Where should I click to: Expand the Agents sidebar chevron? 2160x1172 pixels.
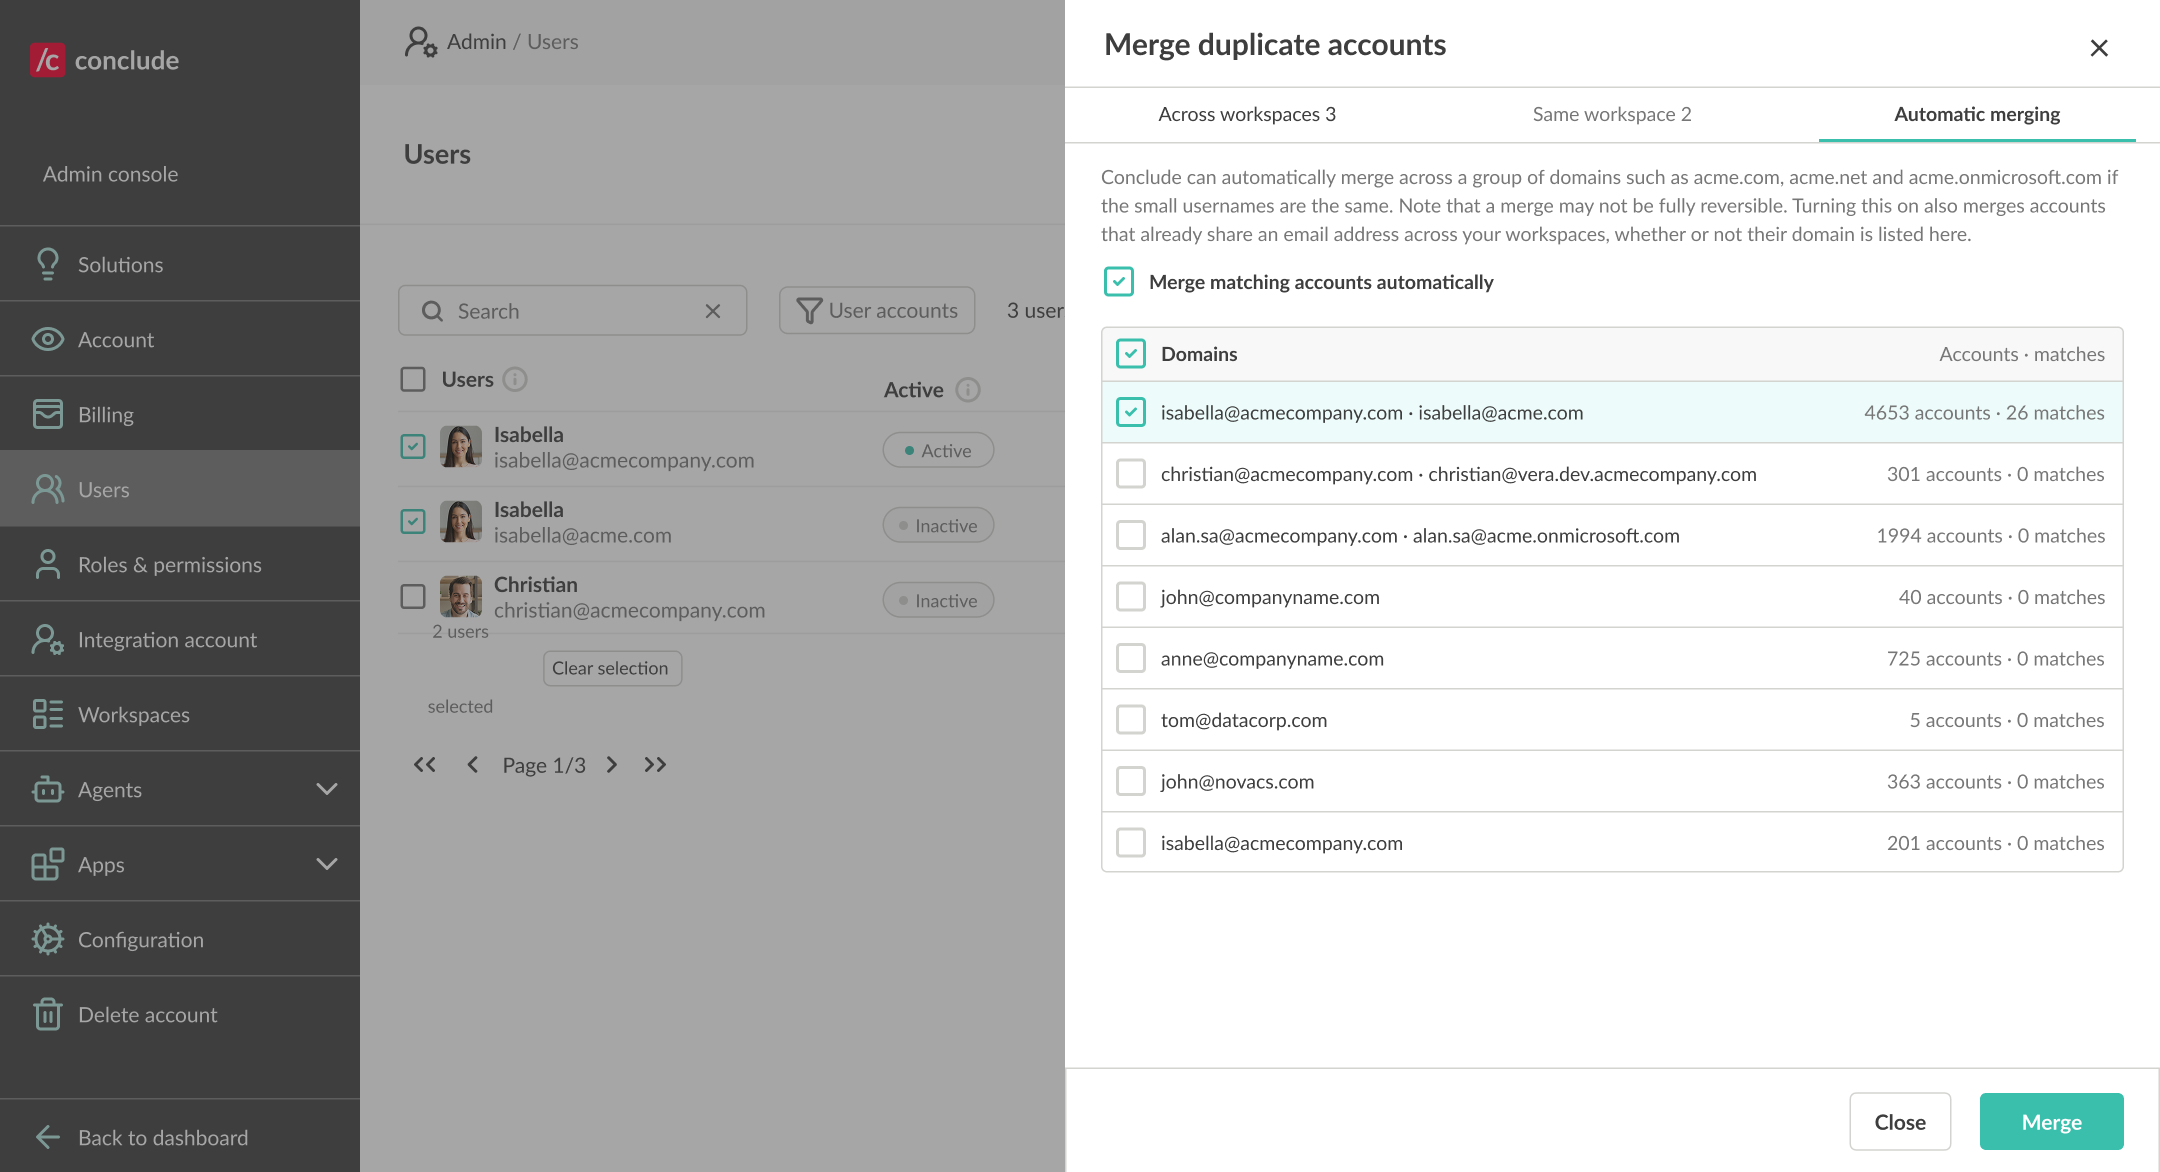tap(326, 789)
